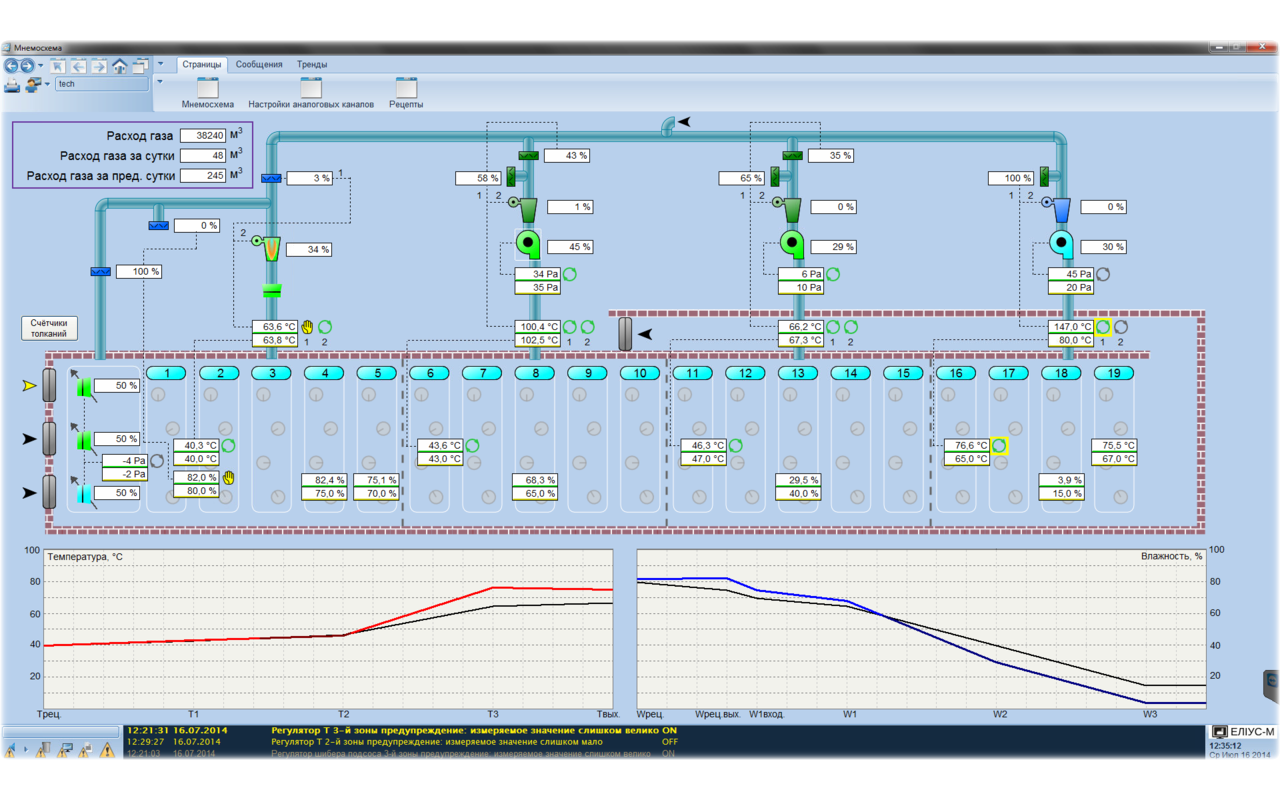The height and width of the screenshot is (800, 1280).
Task: Expand the user icon dropdown arrow
Action: point(47,85)
